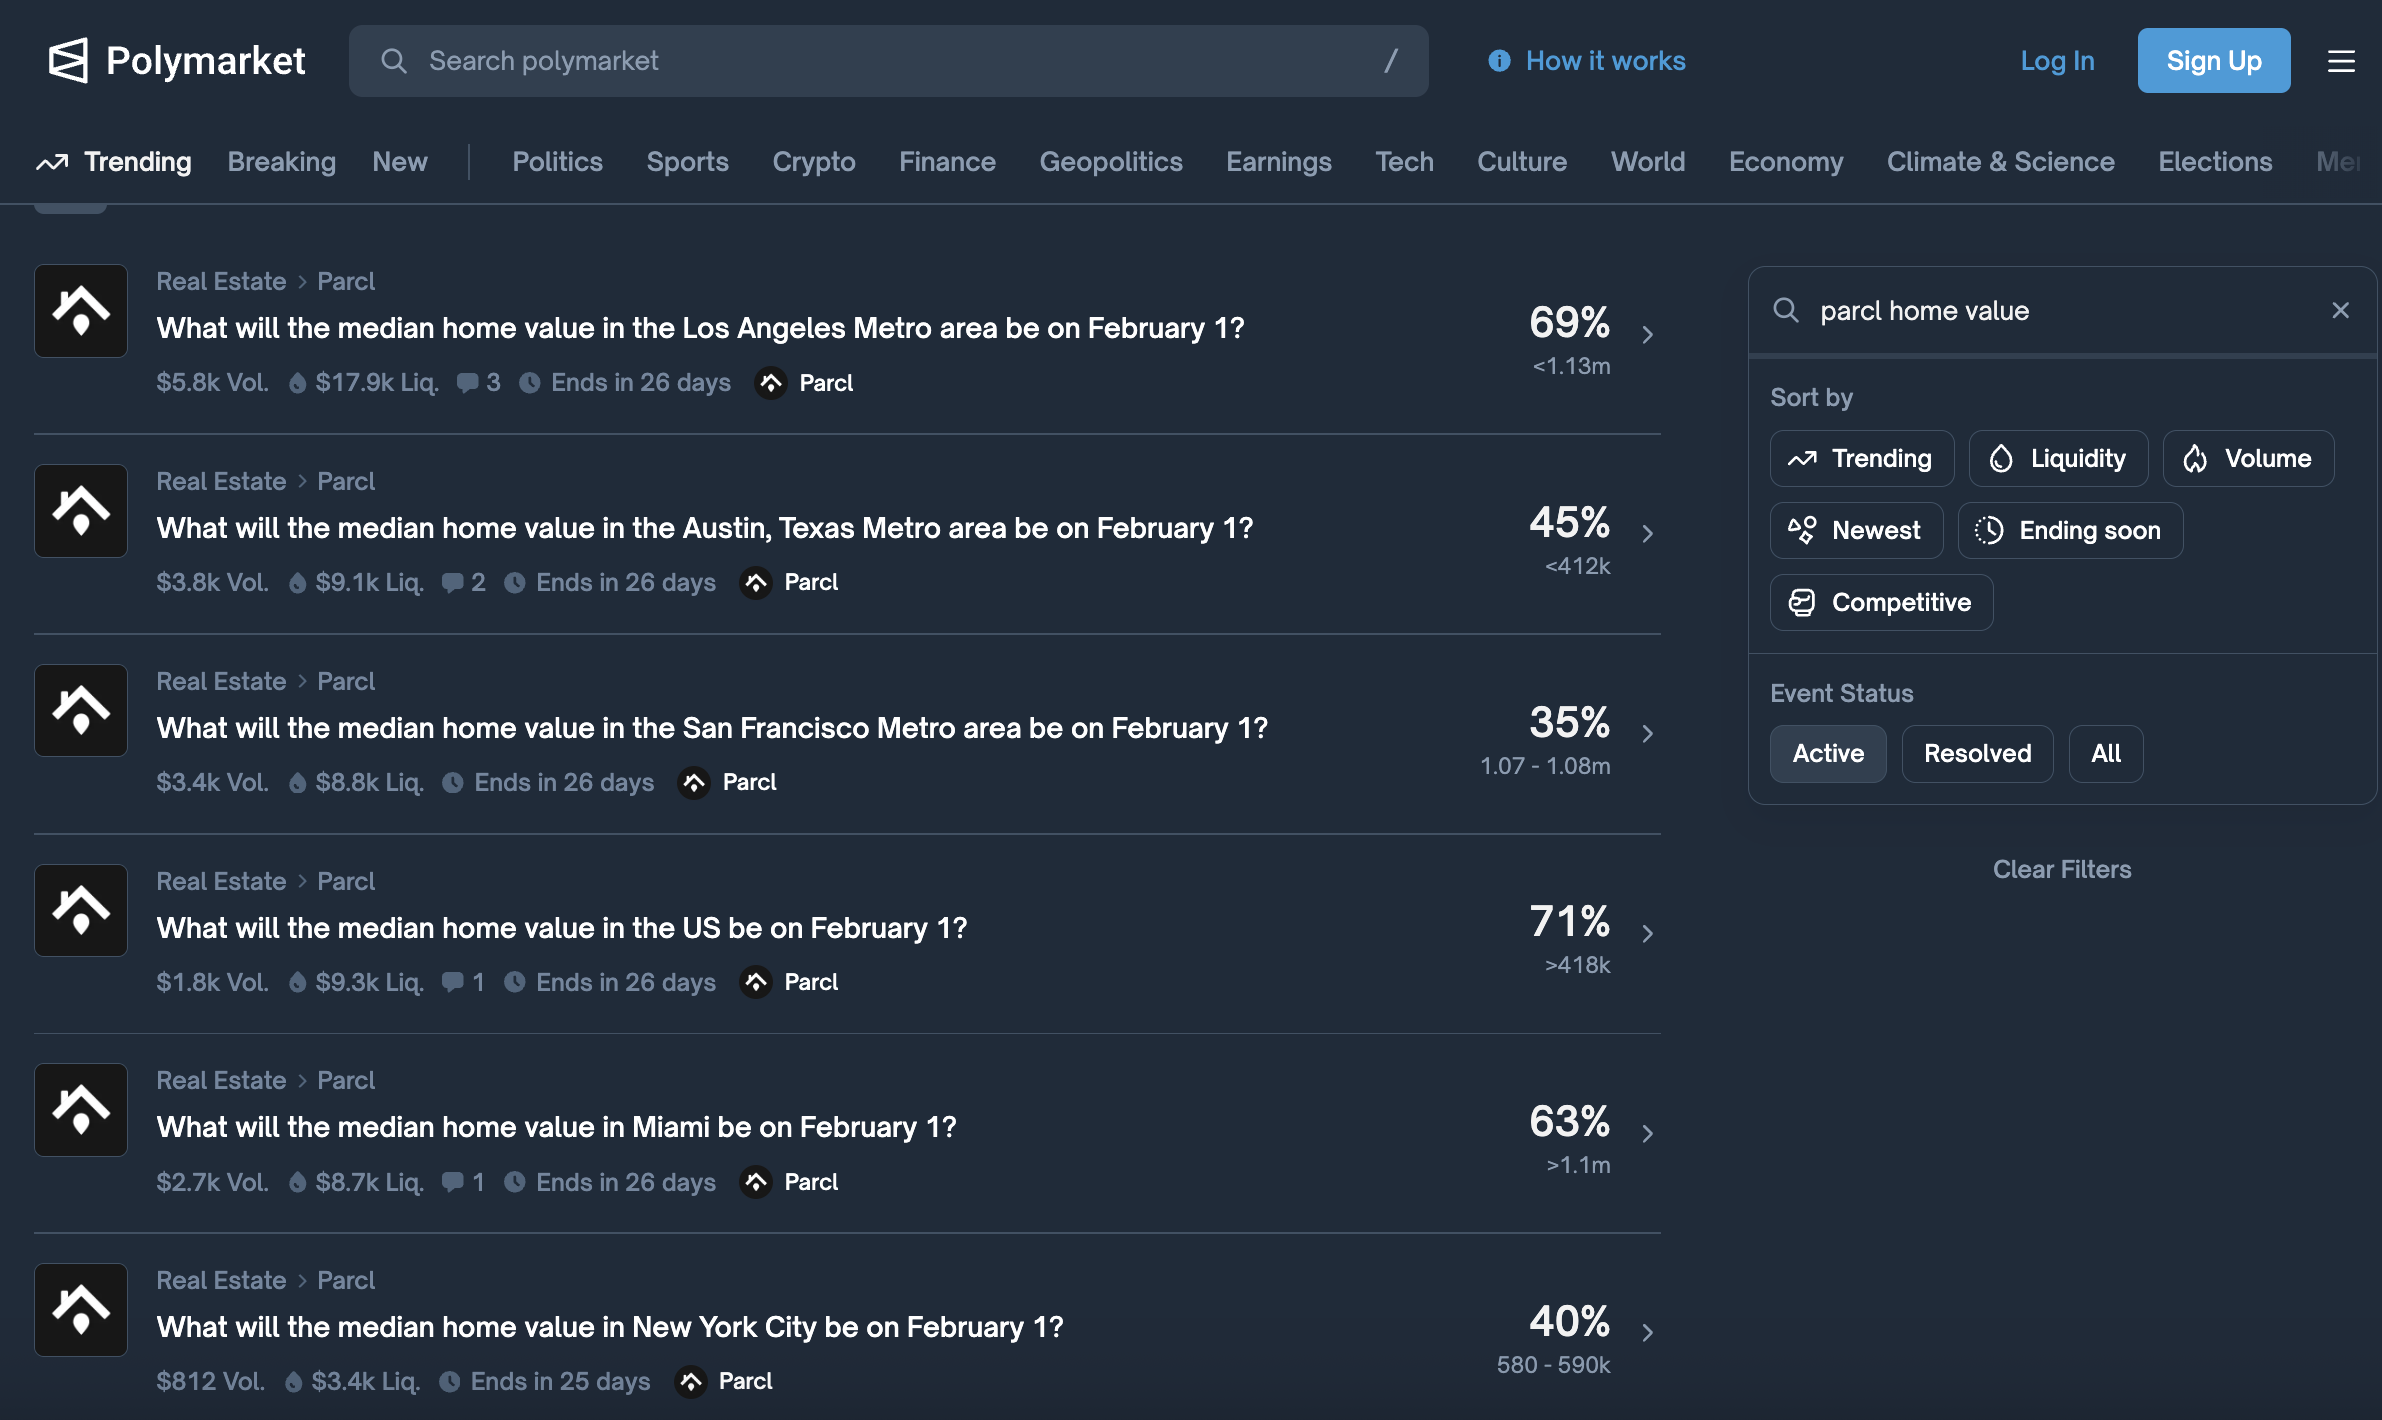Open the hamburger menu icon

(2341, 61)
